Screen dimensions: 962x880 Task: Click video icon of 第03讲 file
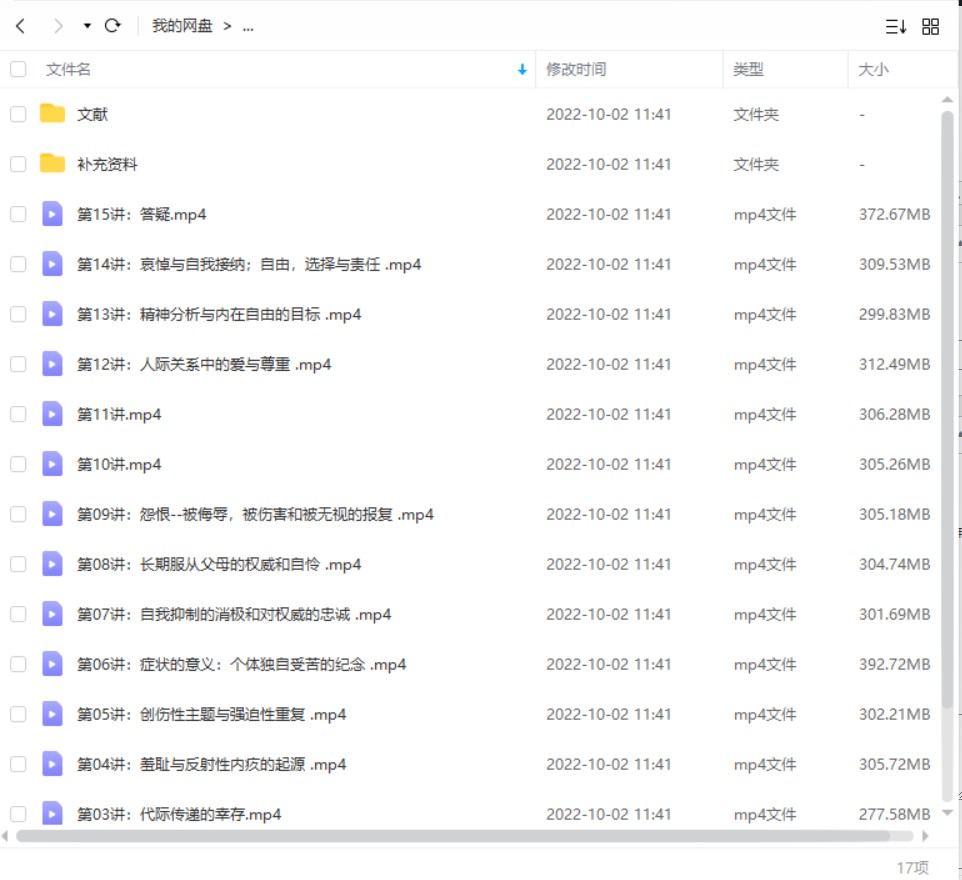point(52,813)
